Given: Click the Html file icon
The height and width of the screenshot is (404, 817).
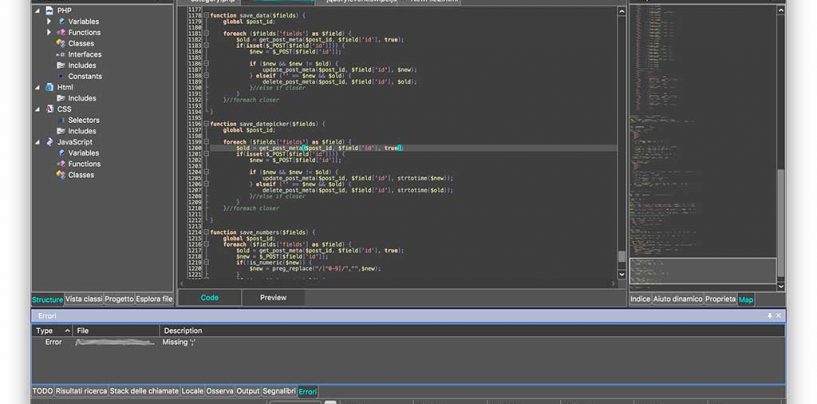Looking at the screenshot, I should click(49, 87).
